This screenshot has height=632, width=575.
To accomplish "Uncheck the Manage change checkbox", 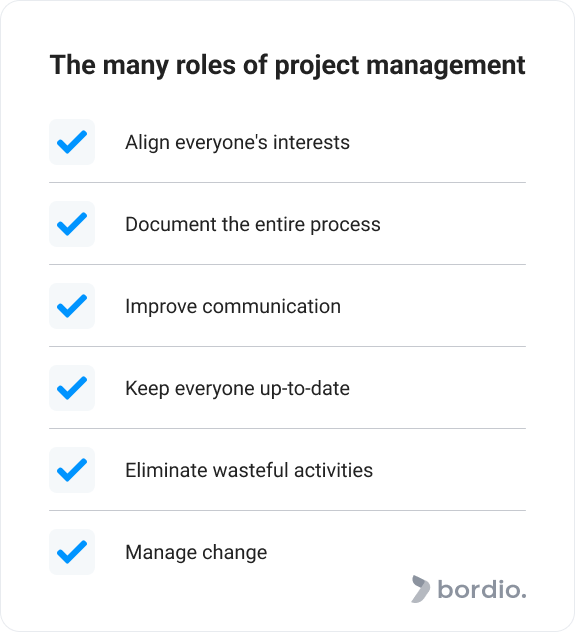I will tap(72, 552).
